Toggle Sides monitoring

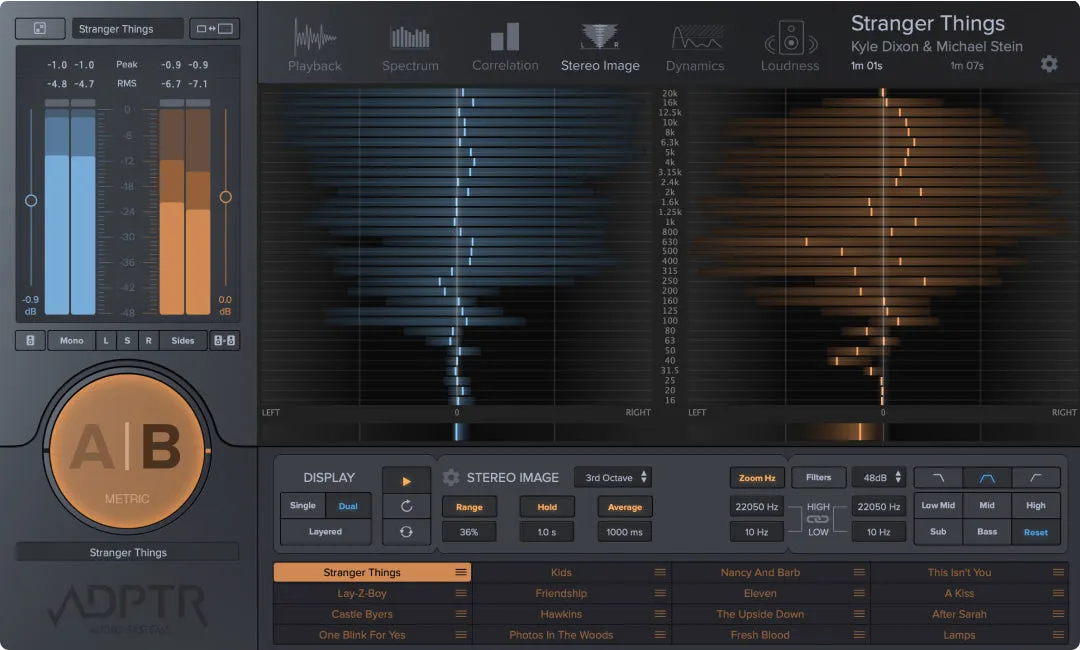coord(183,340)
